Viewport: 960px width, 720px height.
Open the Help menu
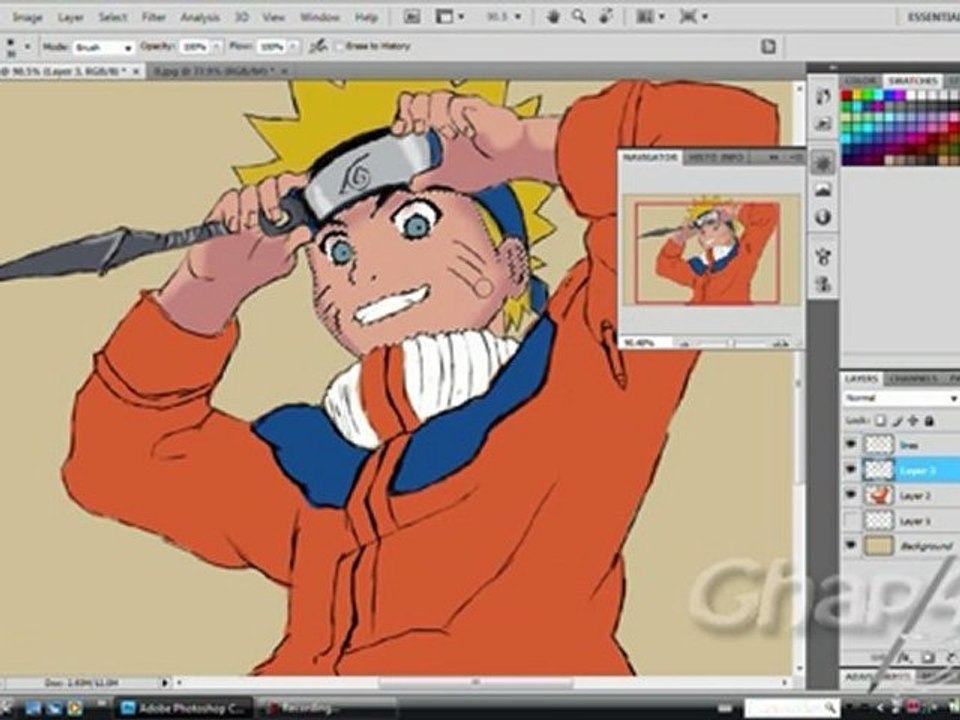tap(366, 17)
